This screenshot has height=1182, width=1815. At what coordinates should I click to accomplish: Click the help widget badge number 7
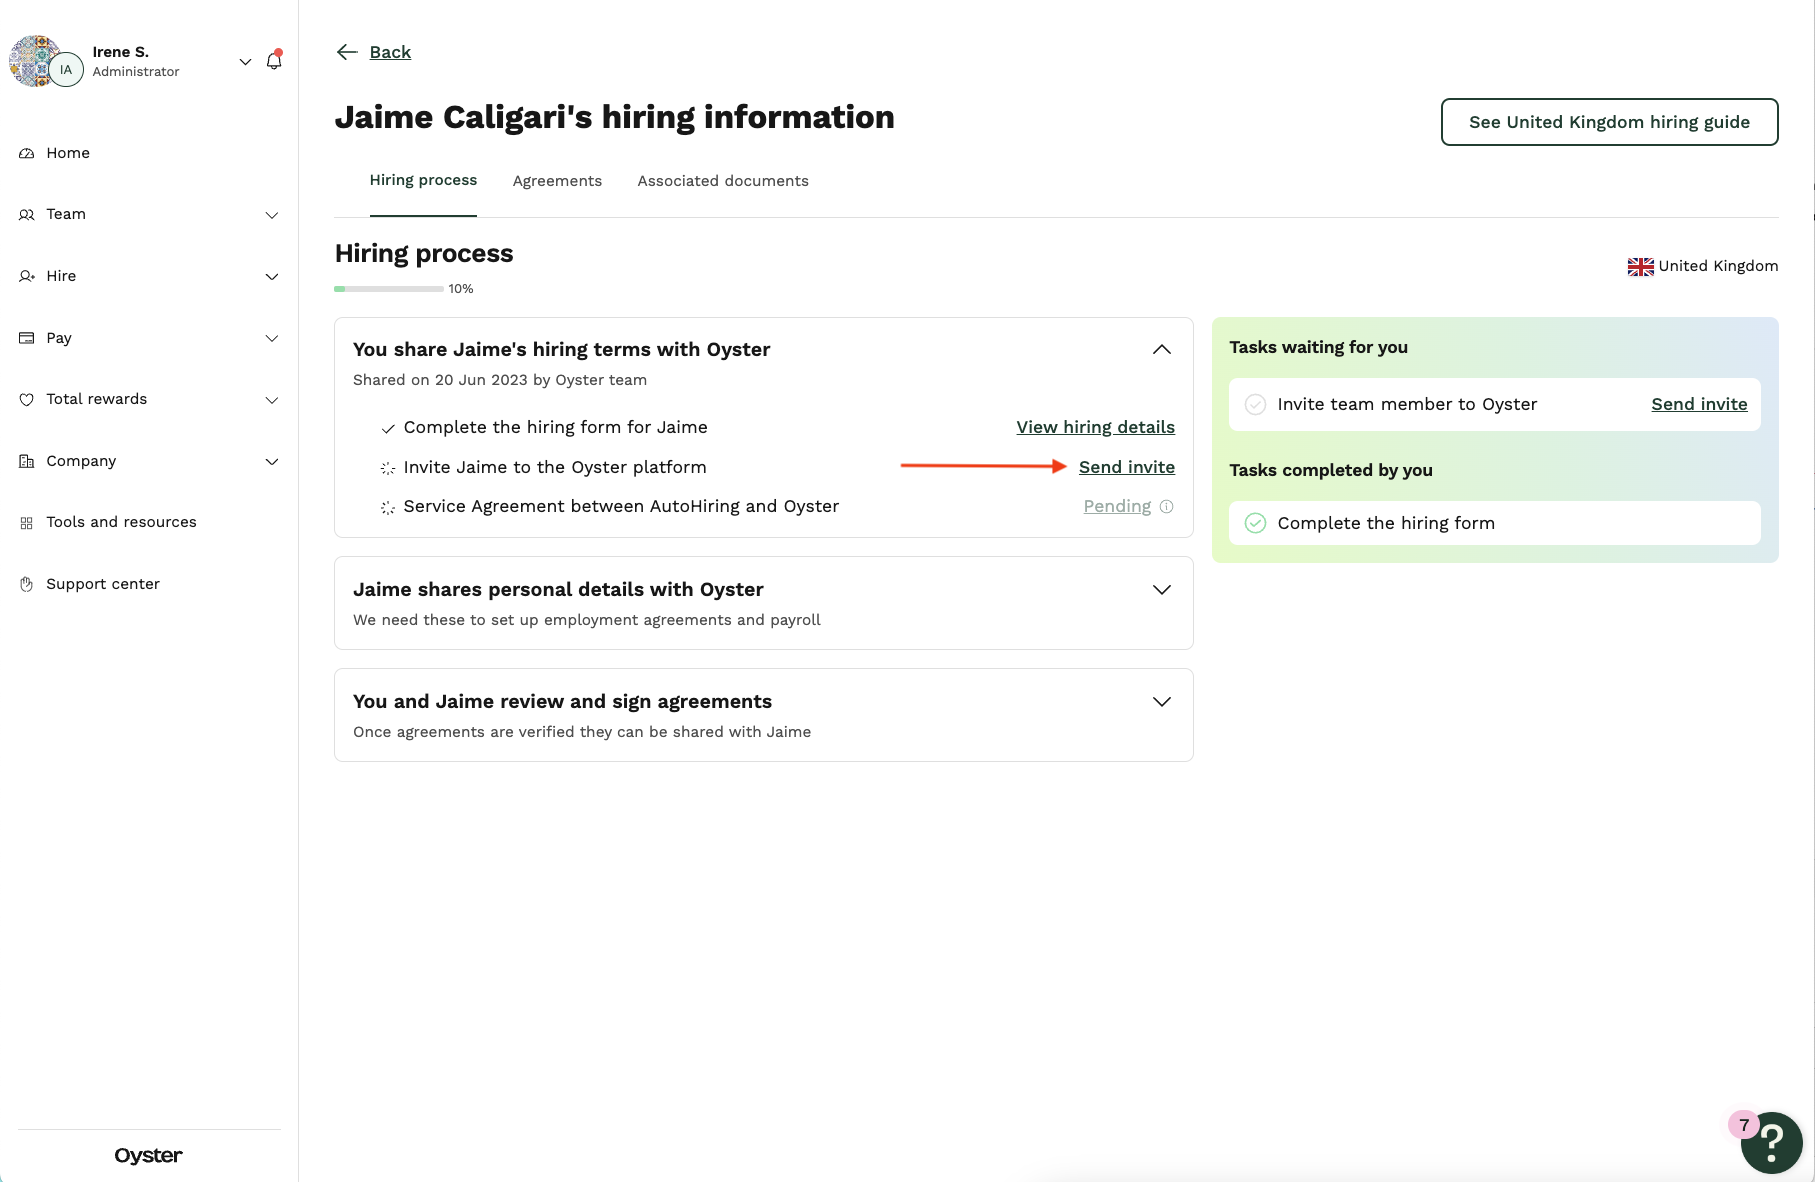coord(1744,1125)
